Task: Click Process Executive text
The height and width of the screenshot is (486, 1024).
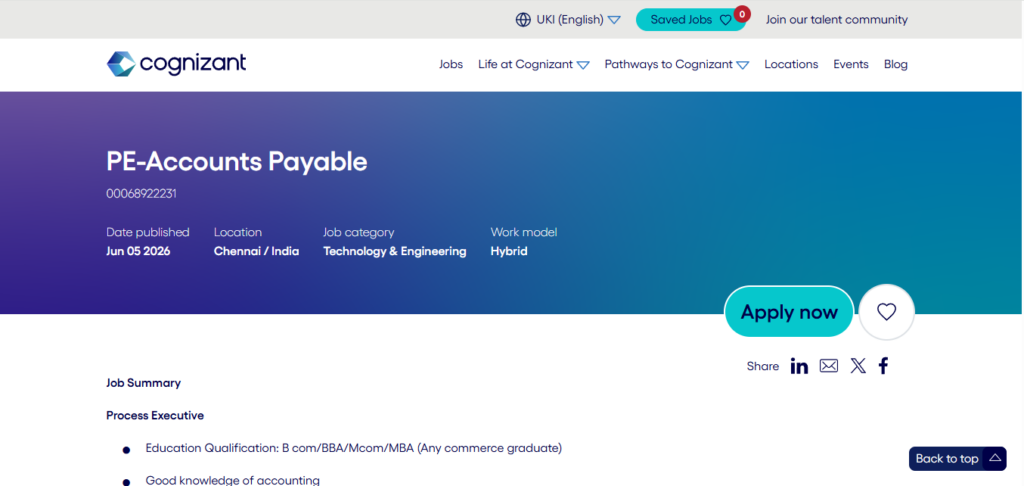Action: (x=155, y=415)
